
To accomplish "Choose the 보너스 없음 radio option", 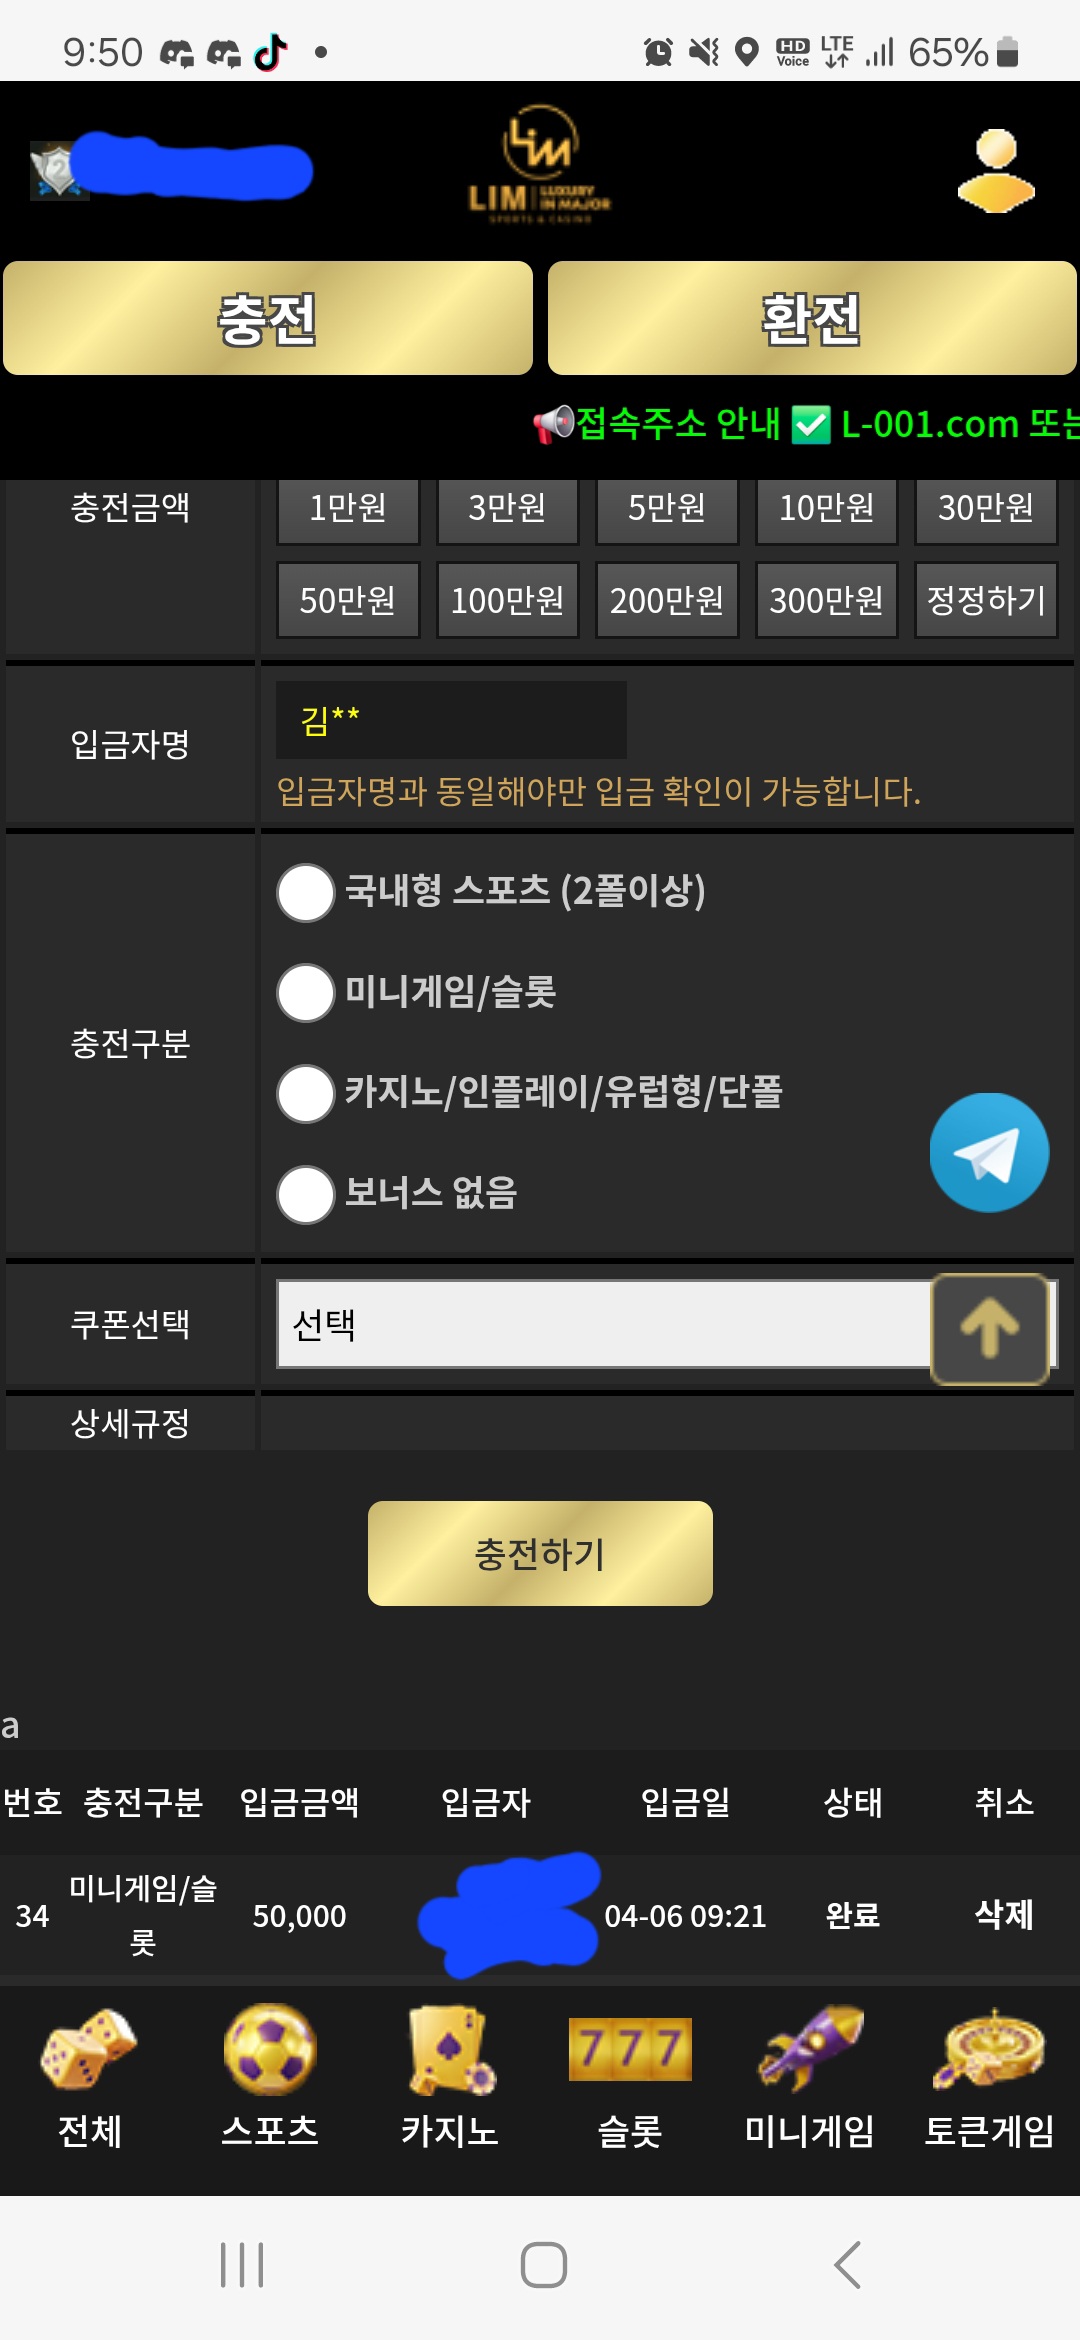I will [x=306, y=1194].
